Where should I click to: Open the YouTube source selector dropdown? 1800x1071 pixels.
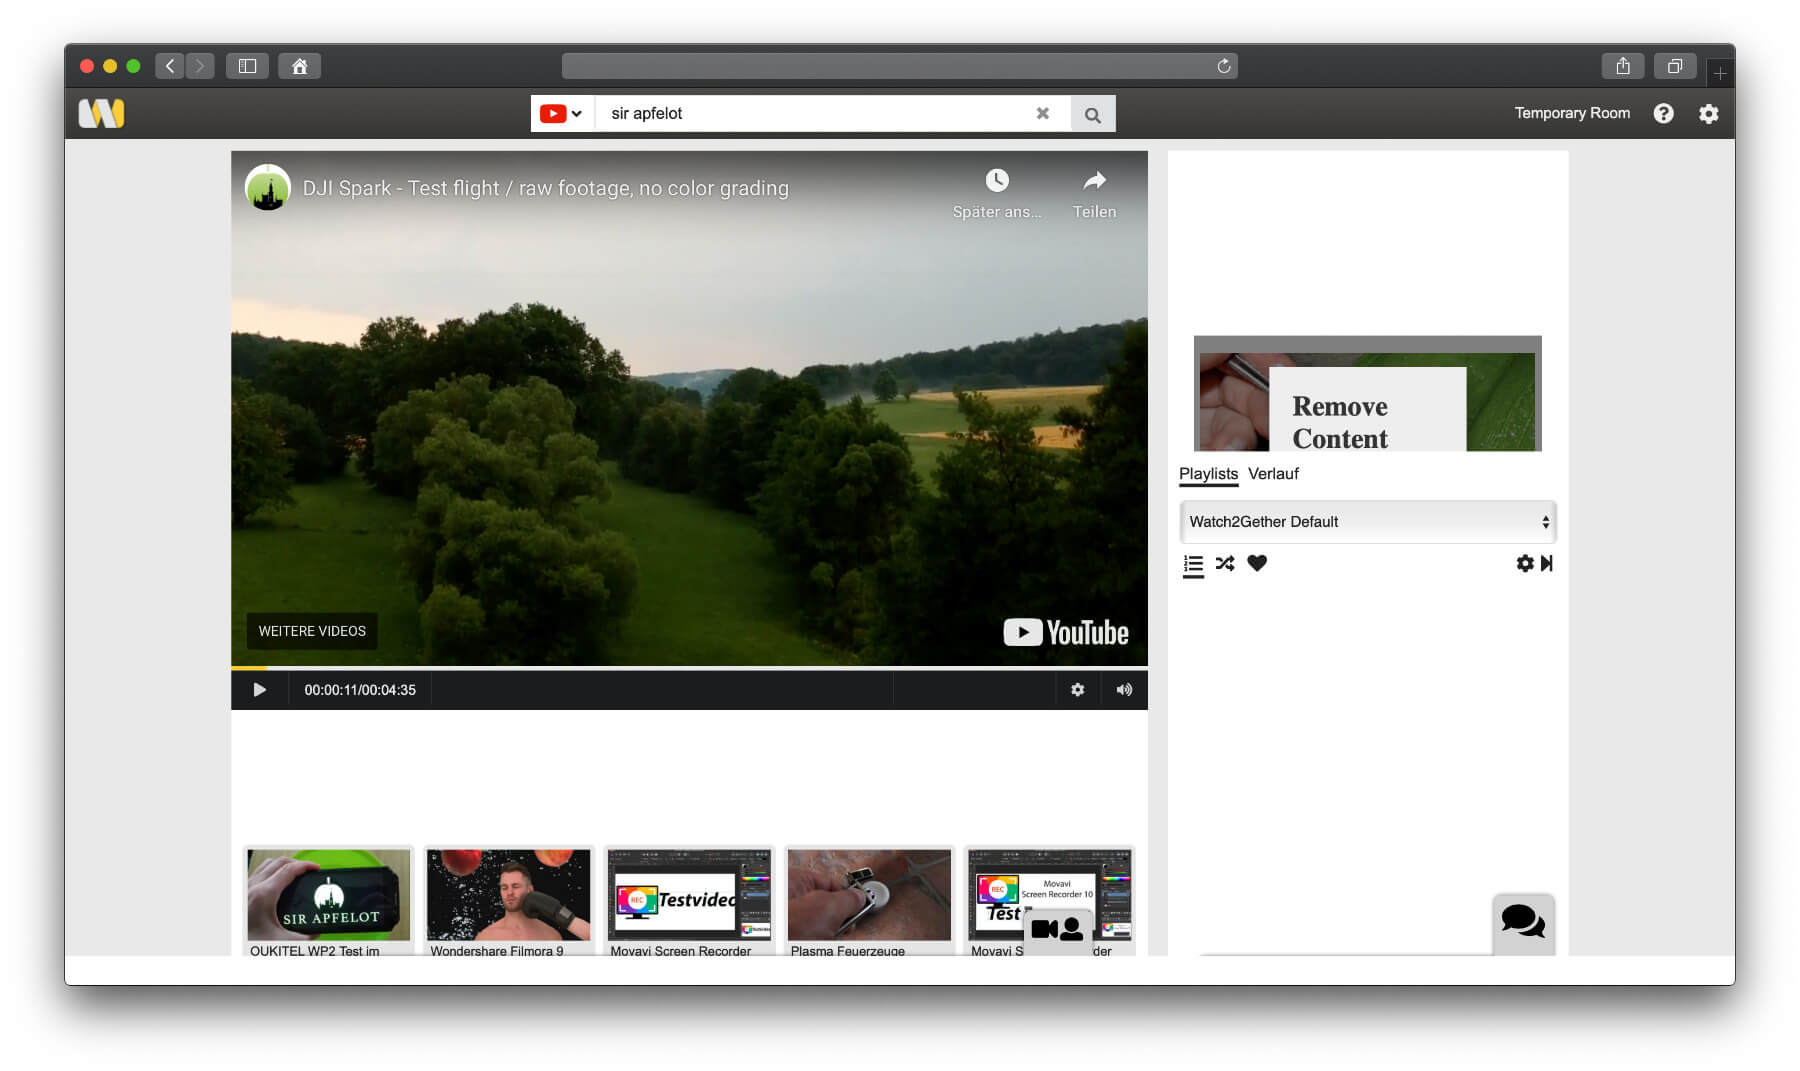561,114
